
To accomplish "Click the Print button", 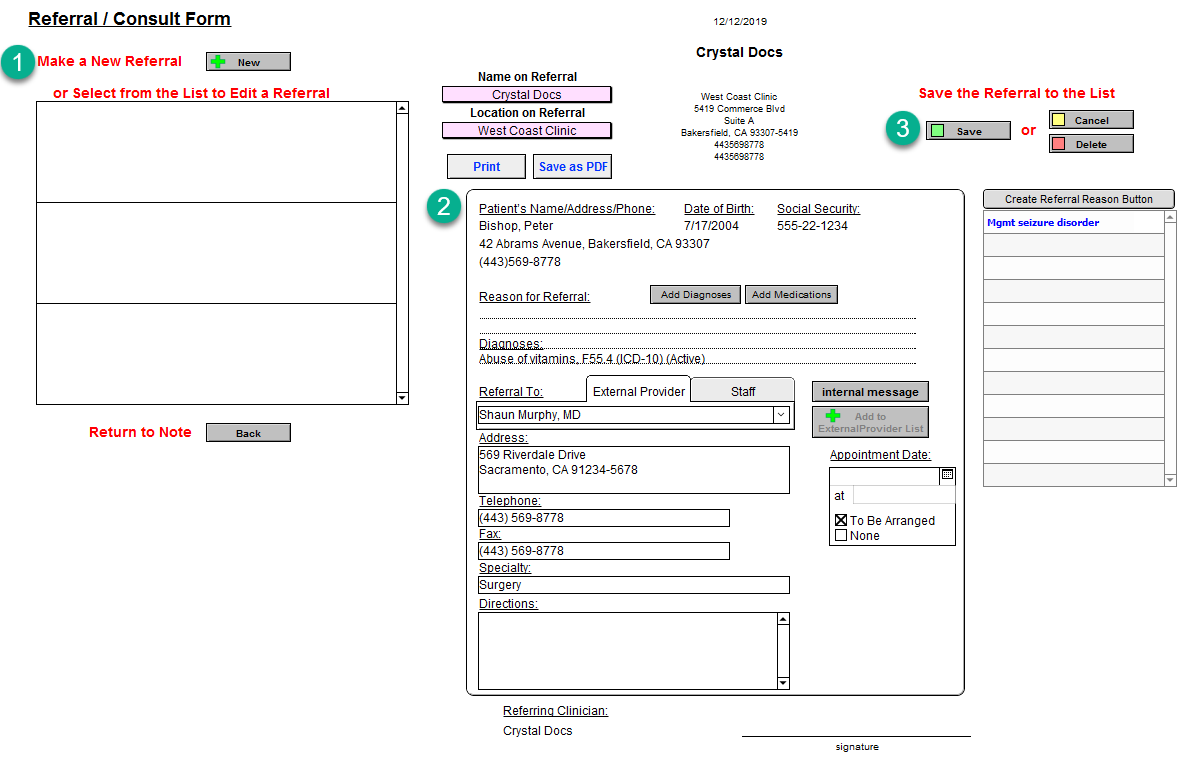I will click(x=486, y=167).
